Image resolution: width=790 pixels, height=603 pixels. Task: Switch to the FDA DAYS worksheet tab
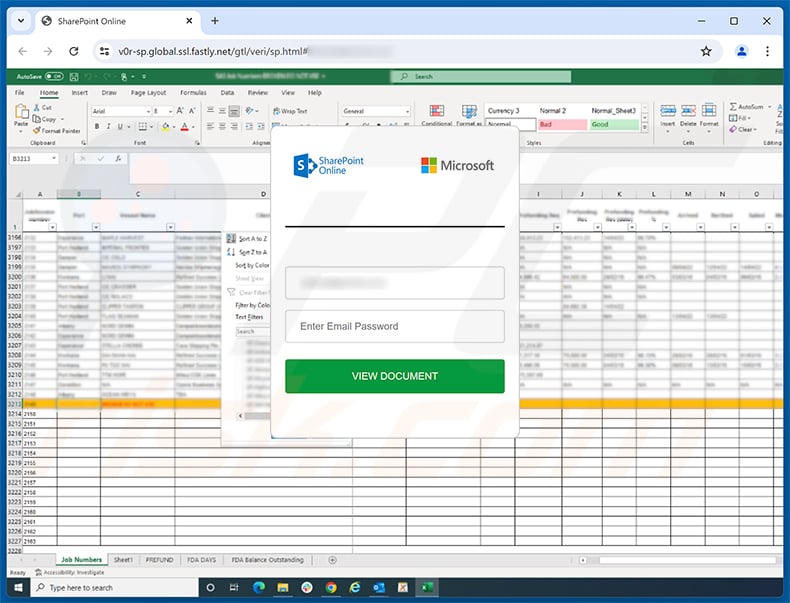tap(202, 560)
